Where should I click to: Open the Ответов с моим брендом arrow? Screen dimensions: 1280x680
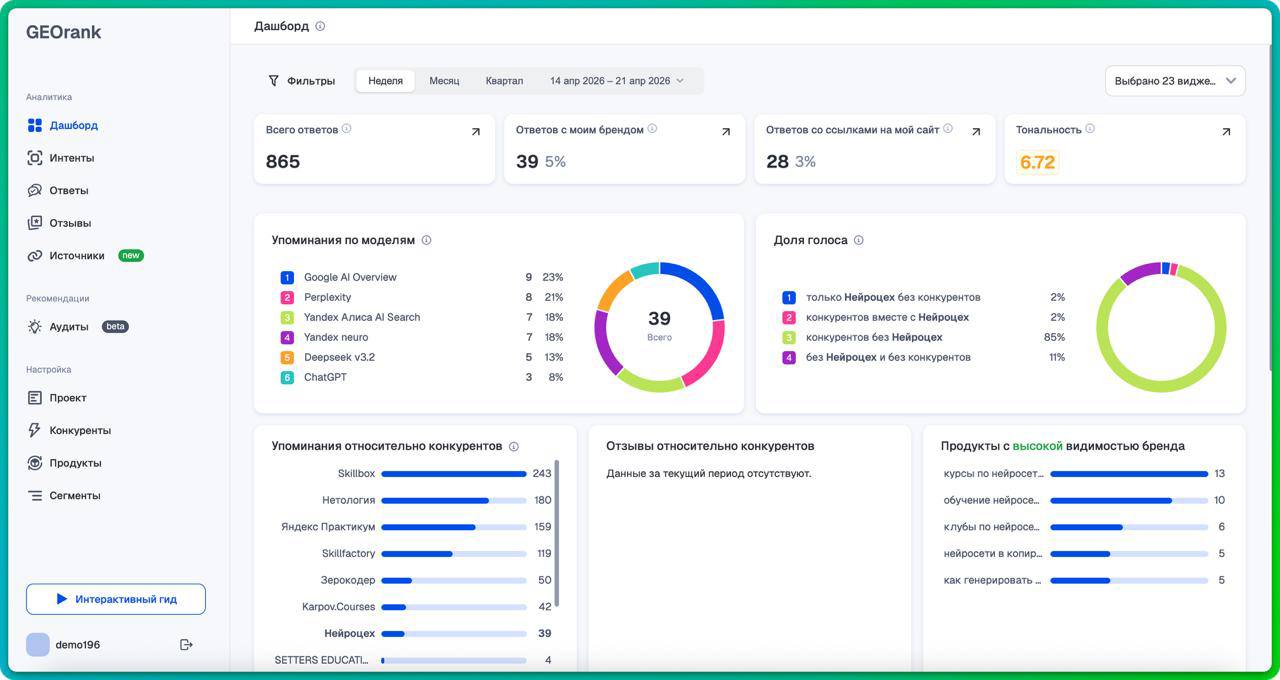coord(726,132)
